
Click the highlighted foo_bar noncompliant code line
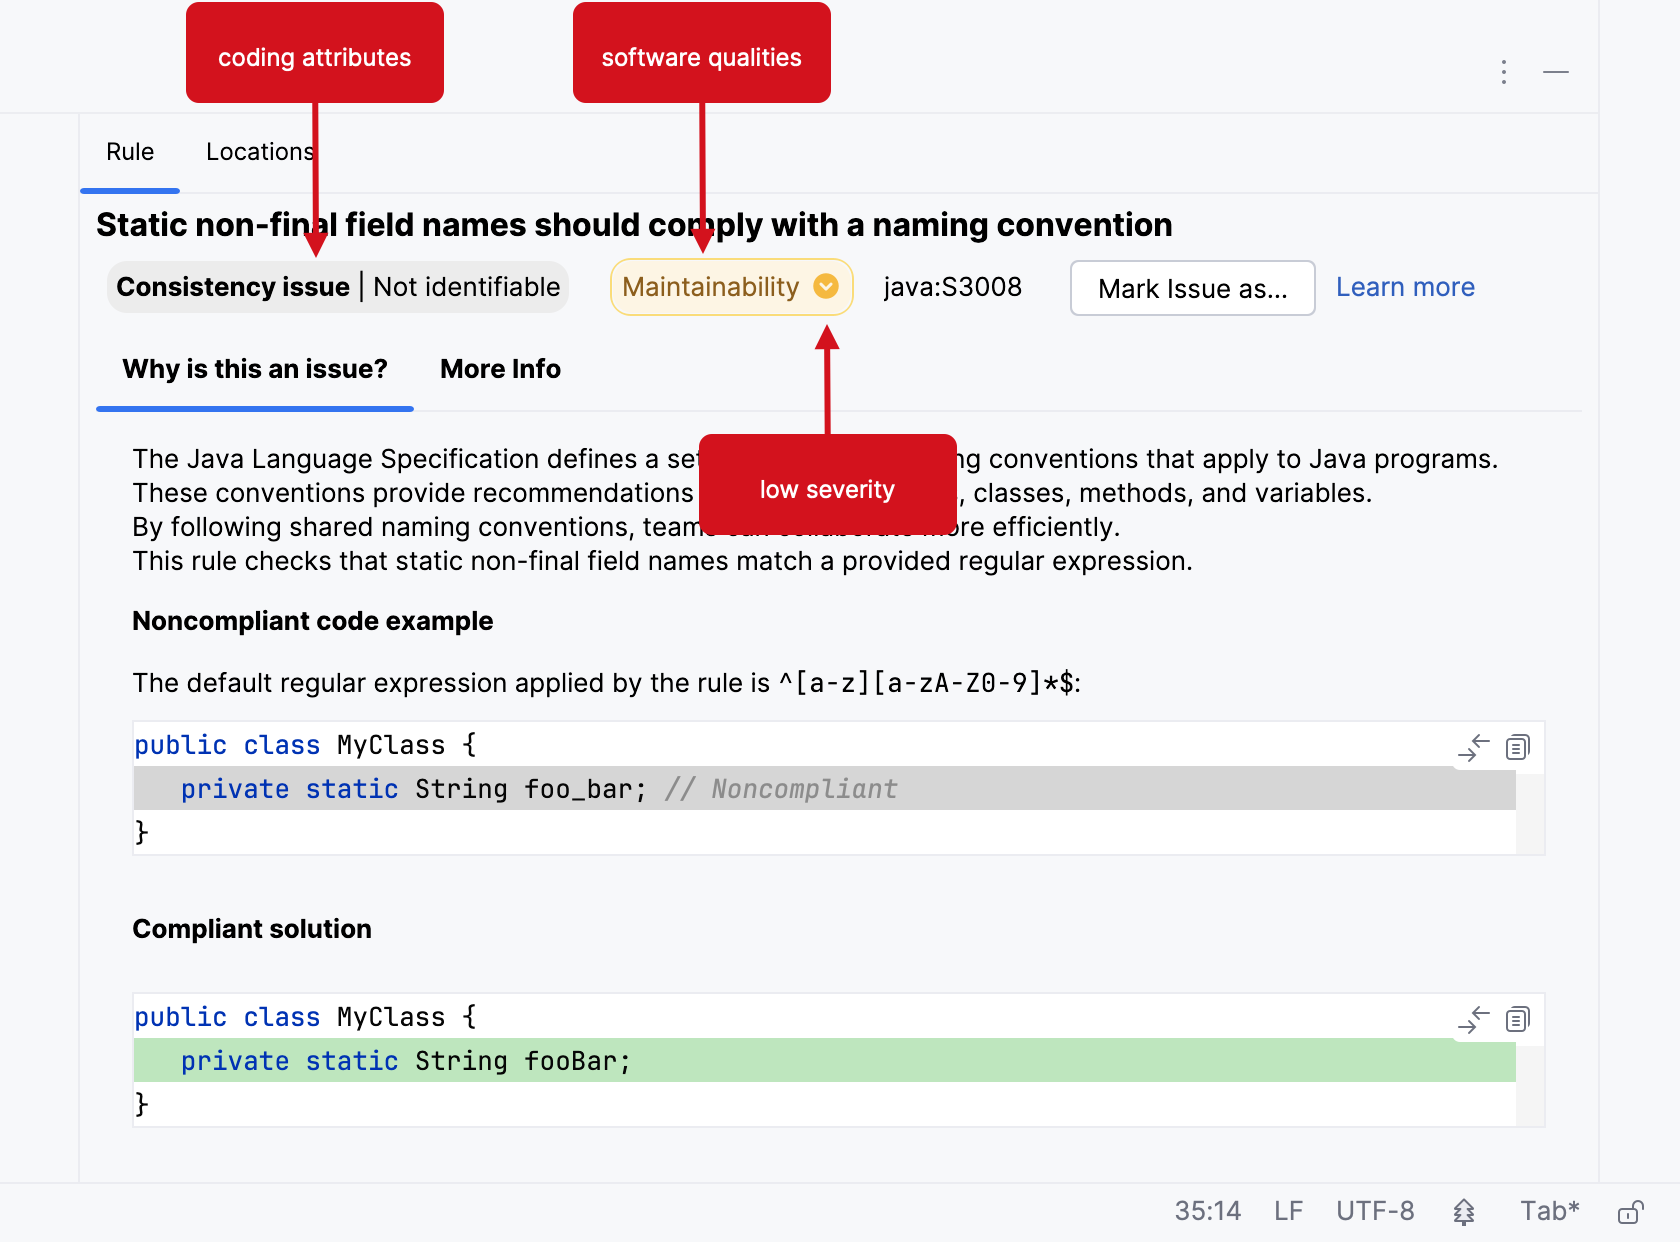825,789
